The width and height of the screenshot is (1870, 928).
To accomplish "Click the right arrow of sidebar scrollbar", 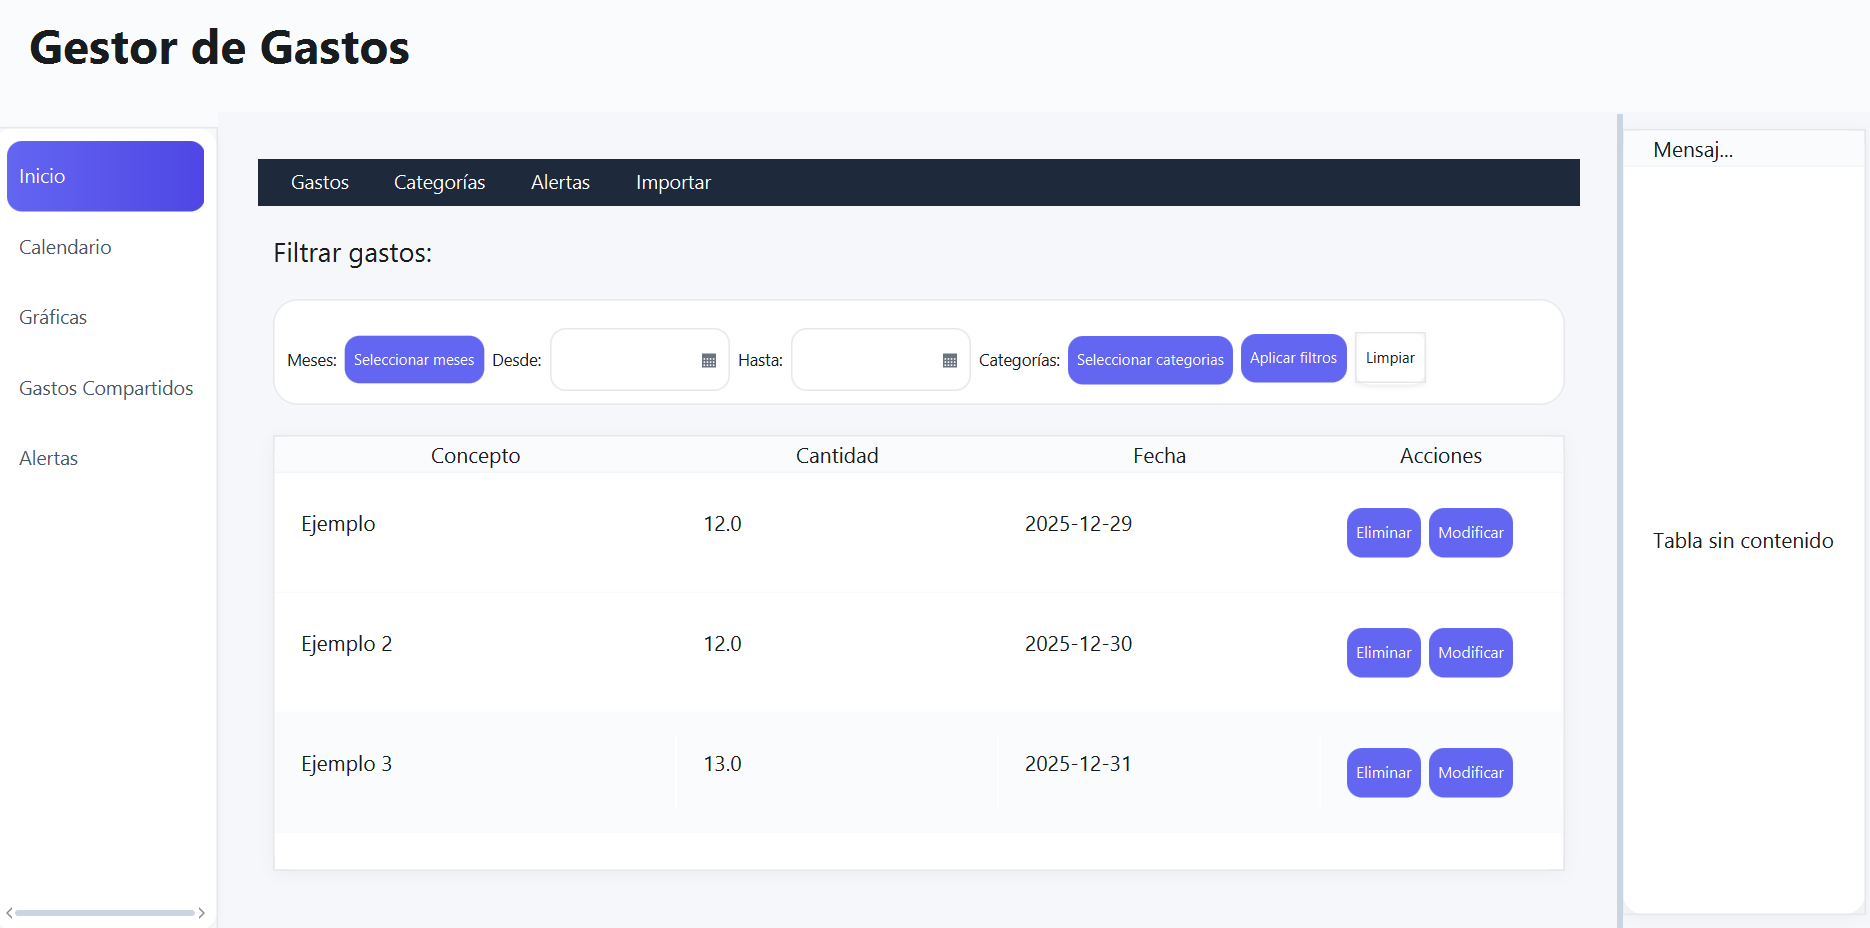I will click(202, 913).
